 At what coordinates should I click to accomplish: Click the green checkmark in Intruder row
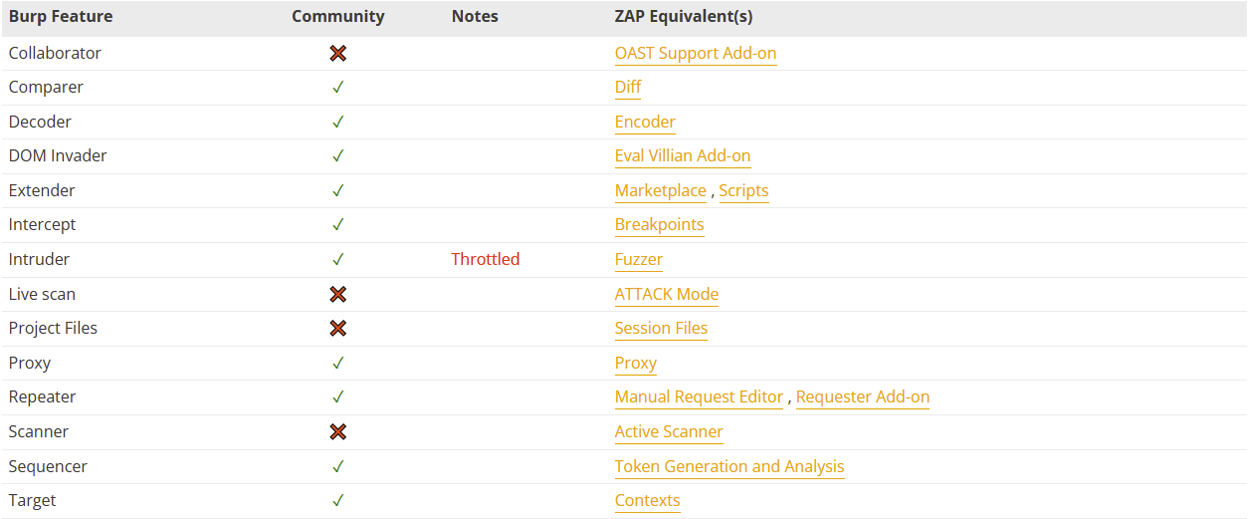pos(338,259)
